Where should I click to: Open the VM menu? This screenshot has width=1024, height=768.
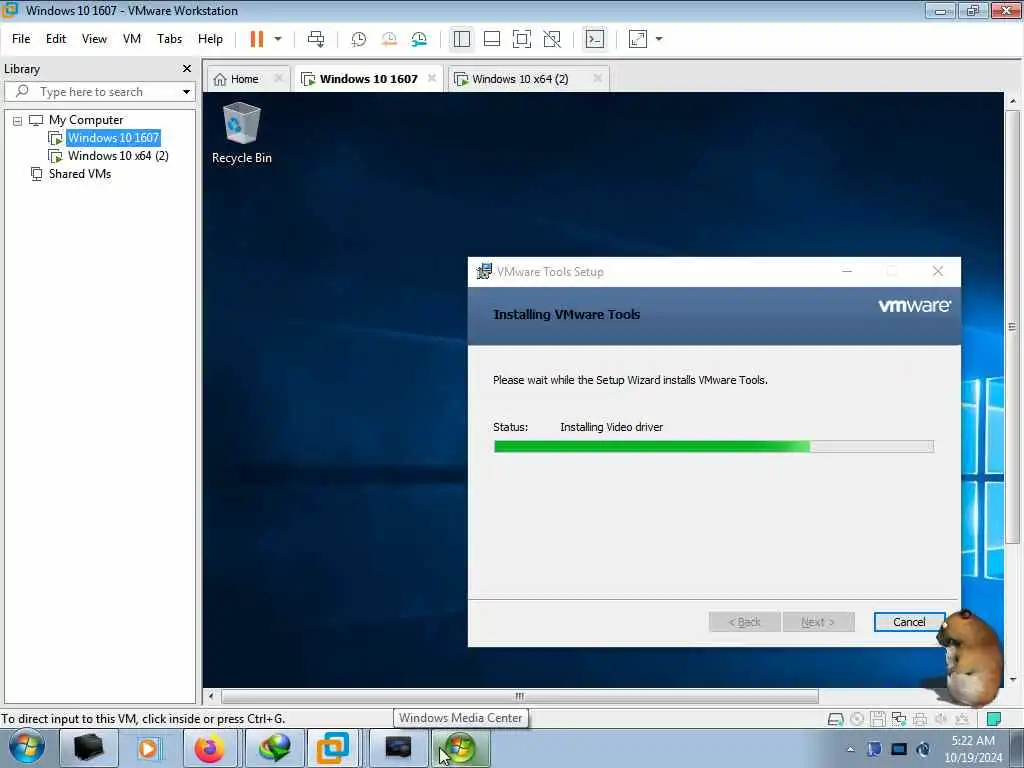(132, 39)
